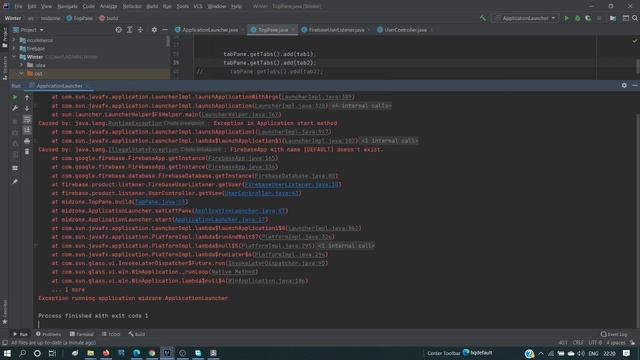Expand the ecommerce module
The height and width of the screenshot is (360, 640).
[x=14, y=40]
